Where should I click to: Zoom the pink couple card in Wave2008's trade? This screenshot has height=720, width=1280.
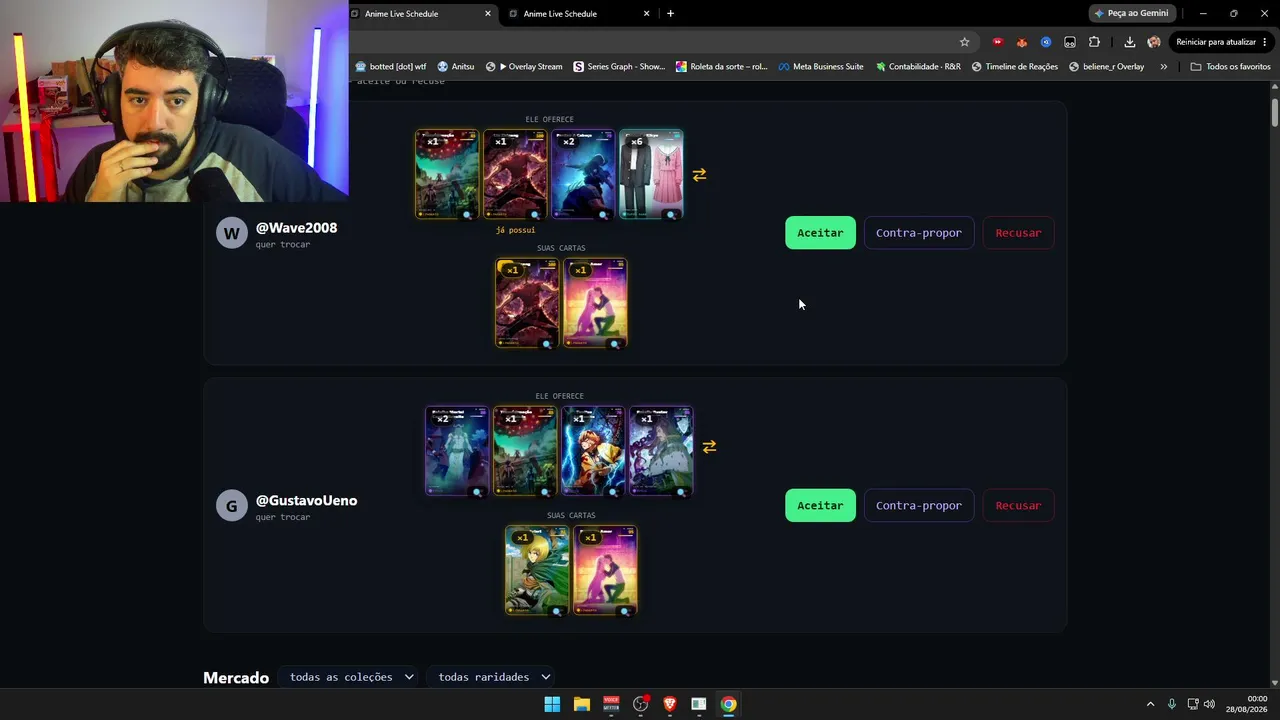coord(615,343)
